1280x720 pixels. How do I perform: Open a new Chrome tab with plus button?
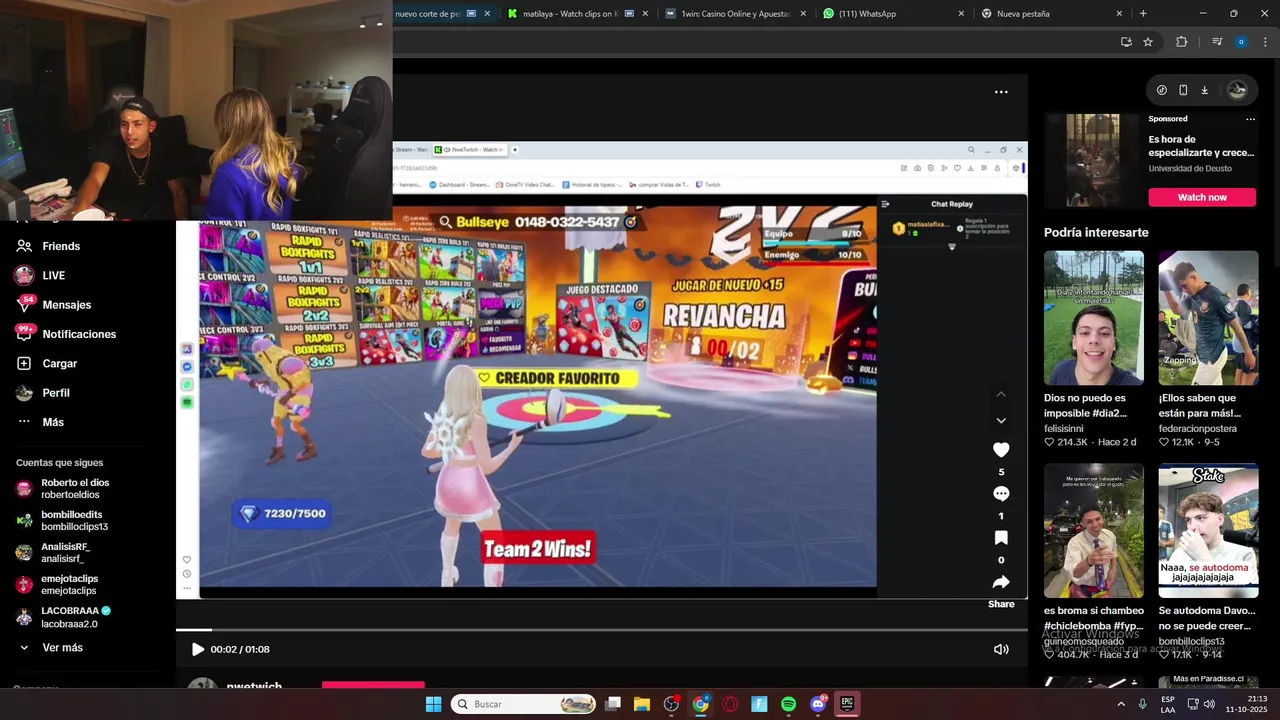1143,14
